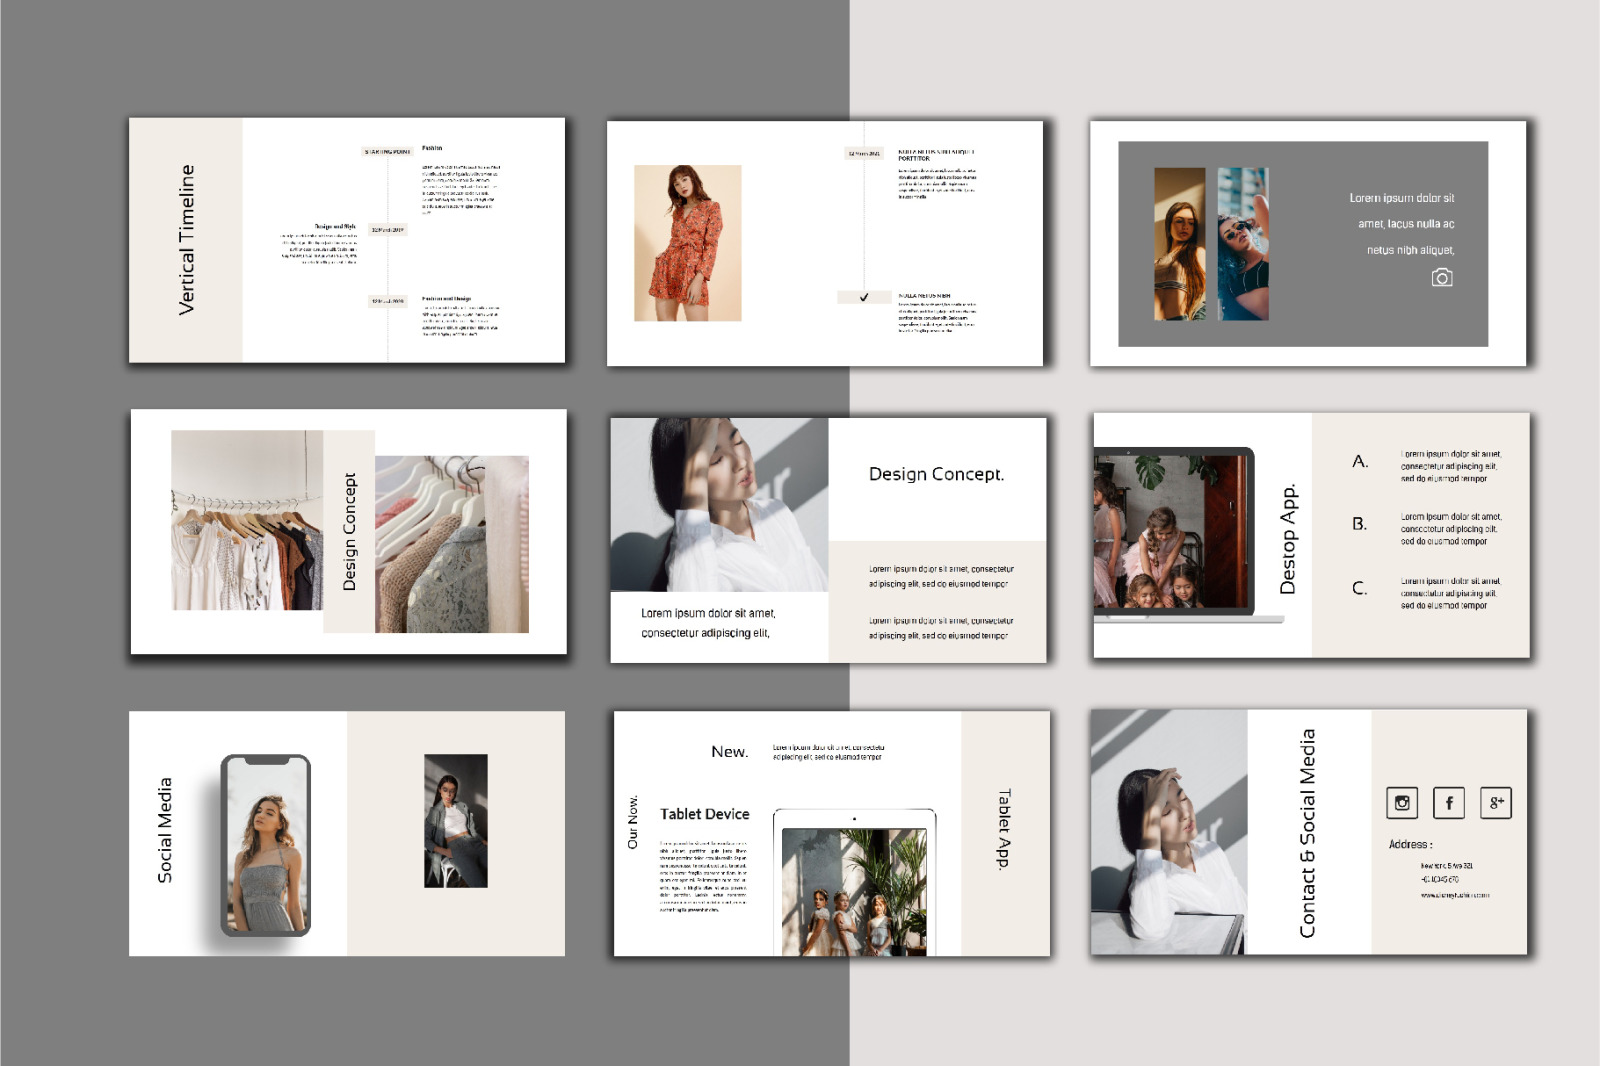Click the laptop mockup on the Destop App slide
This screenshot has height=1066, width=1600.
1173,533
